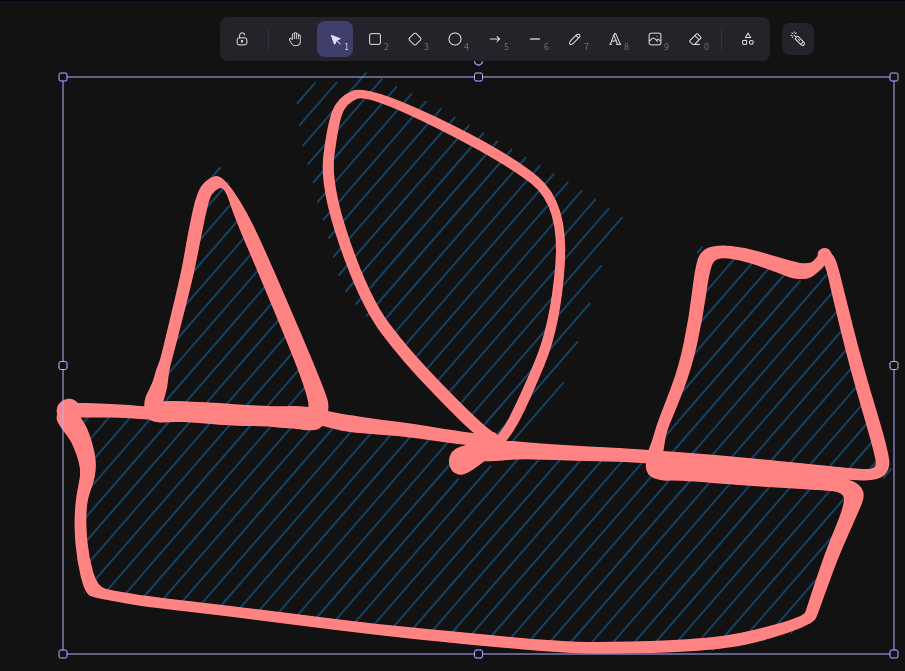This screenshot has width=905, height=671.
Task: Select the Pencil freedraw tool
Action: [x=575, y=39]
